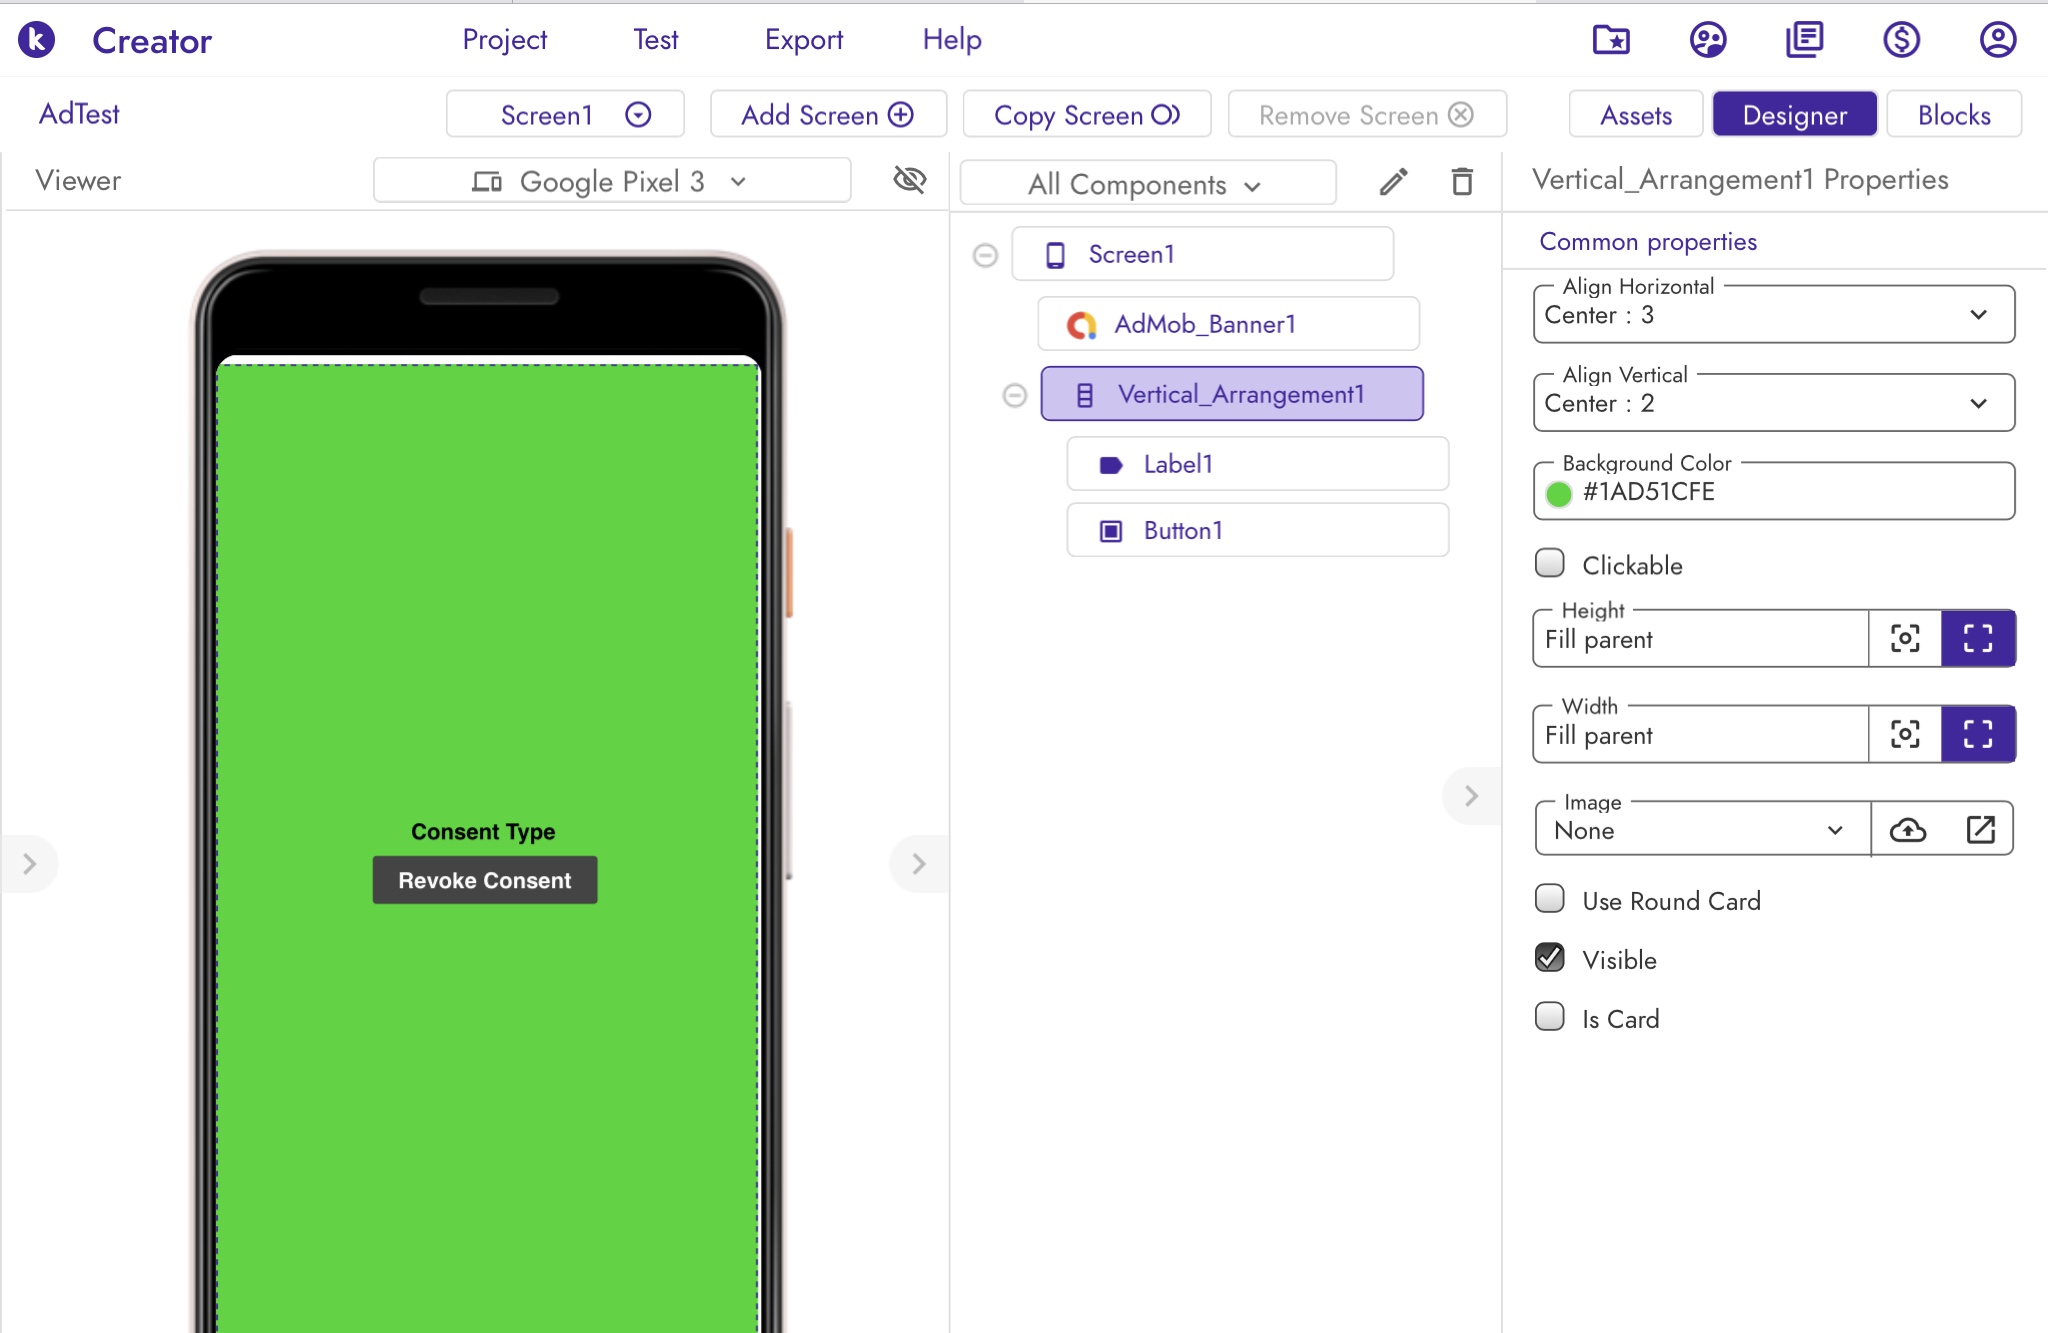
Task: Click the trash delete component icon
Action: point(1462,182)
